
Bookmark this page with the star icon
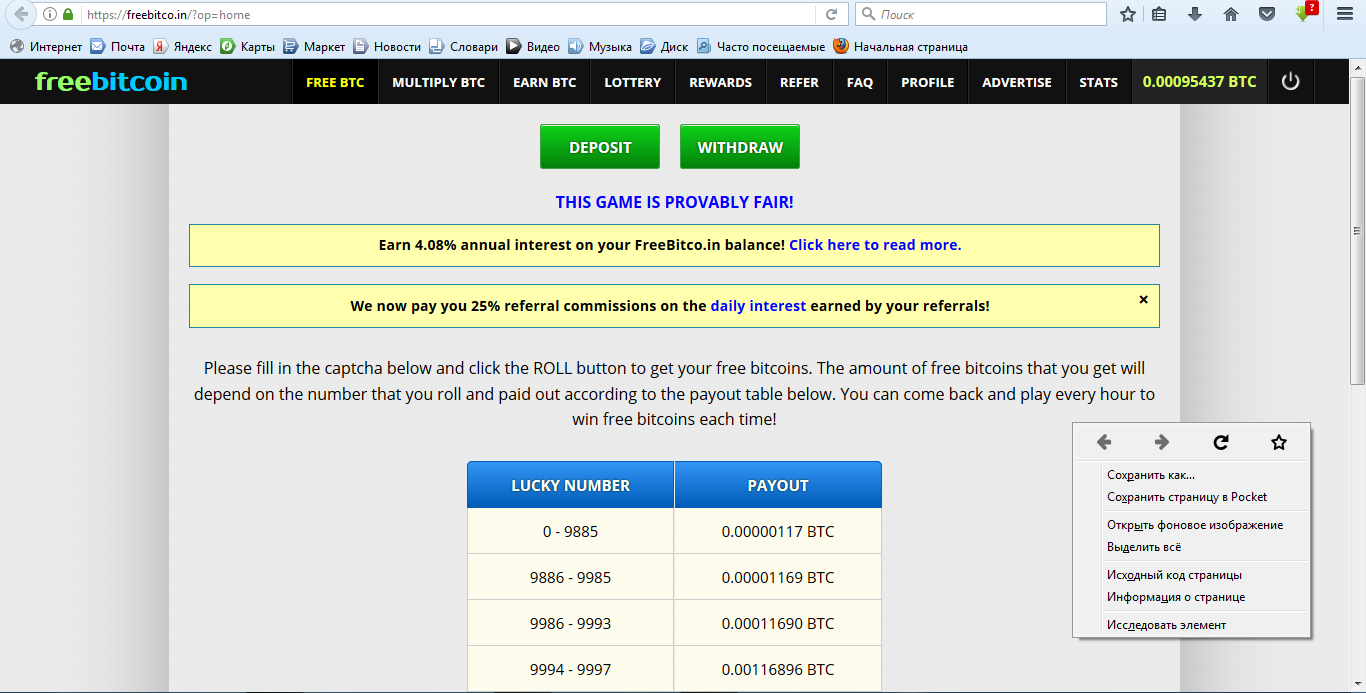(1128, 15)
